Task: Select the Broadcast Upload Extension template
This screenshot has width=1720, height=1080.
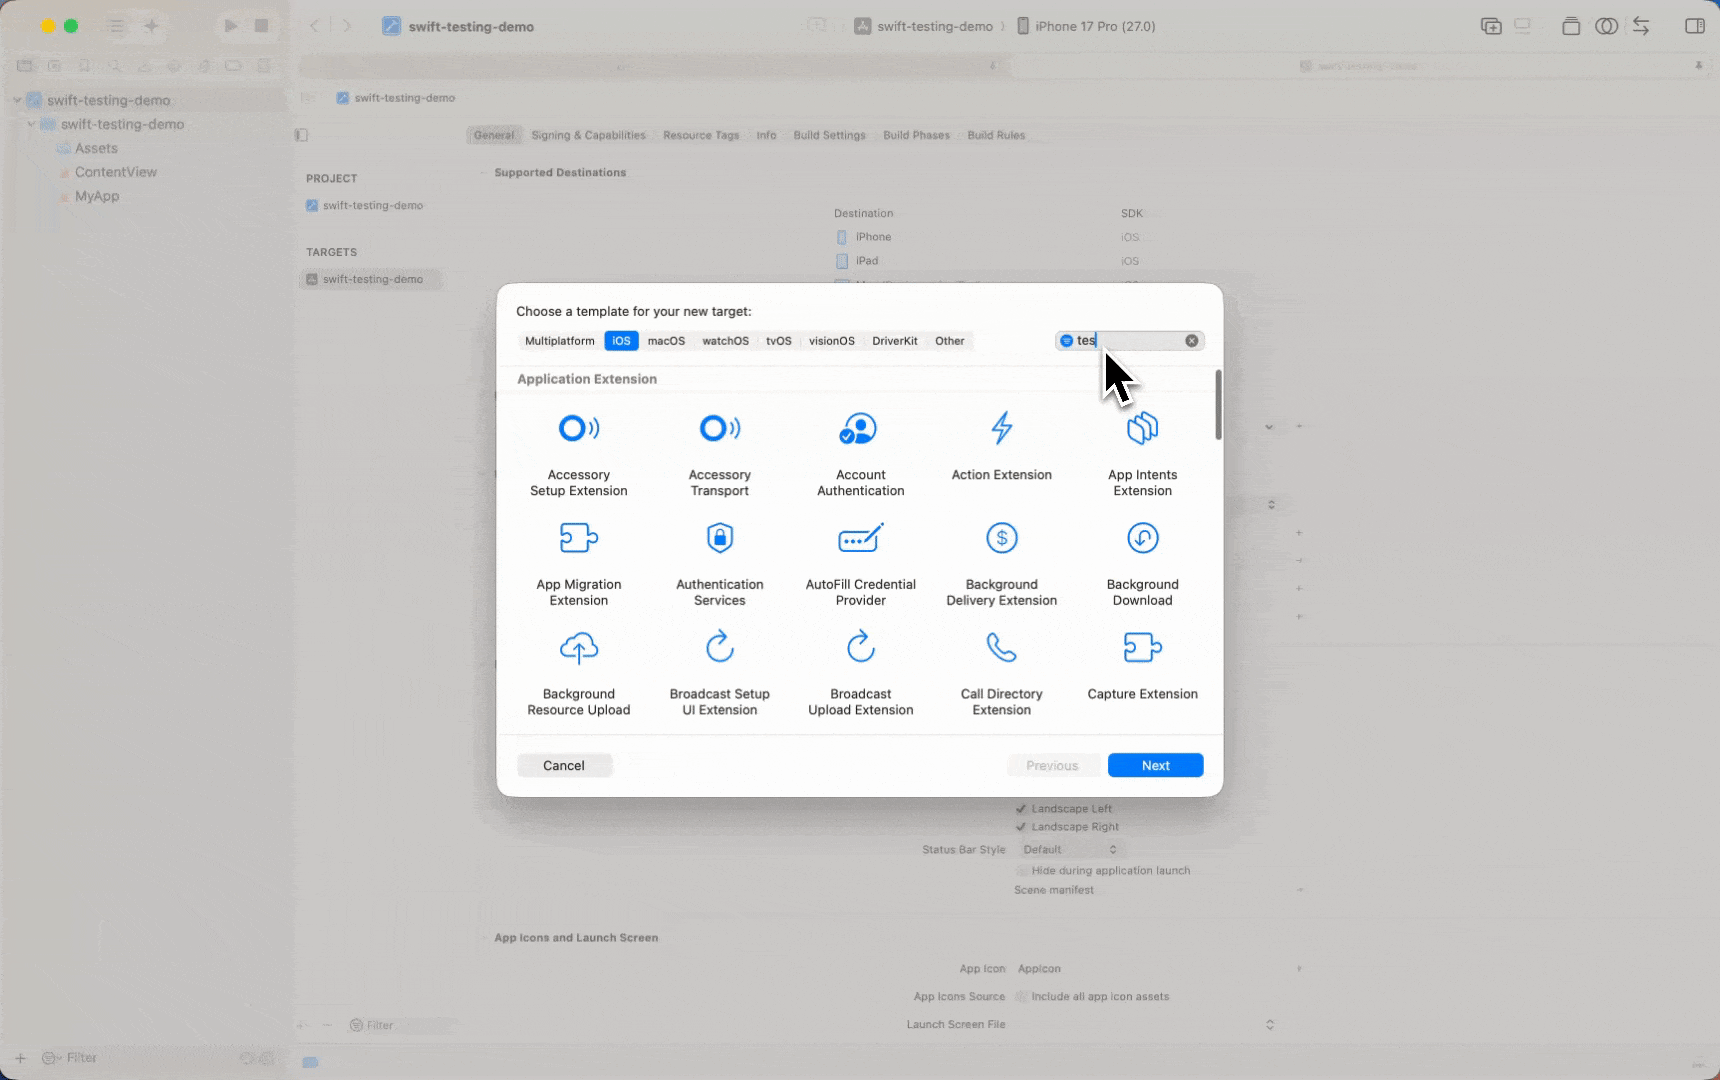Action: pyautogui.click(x=860, y=673)
